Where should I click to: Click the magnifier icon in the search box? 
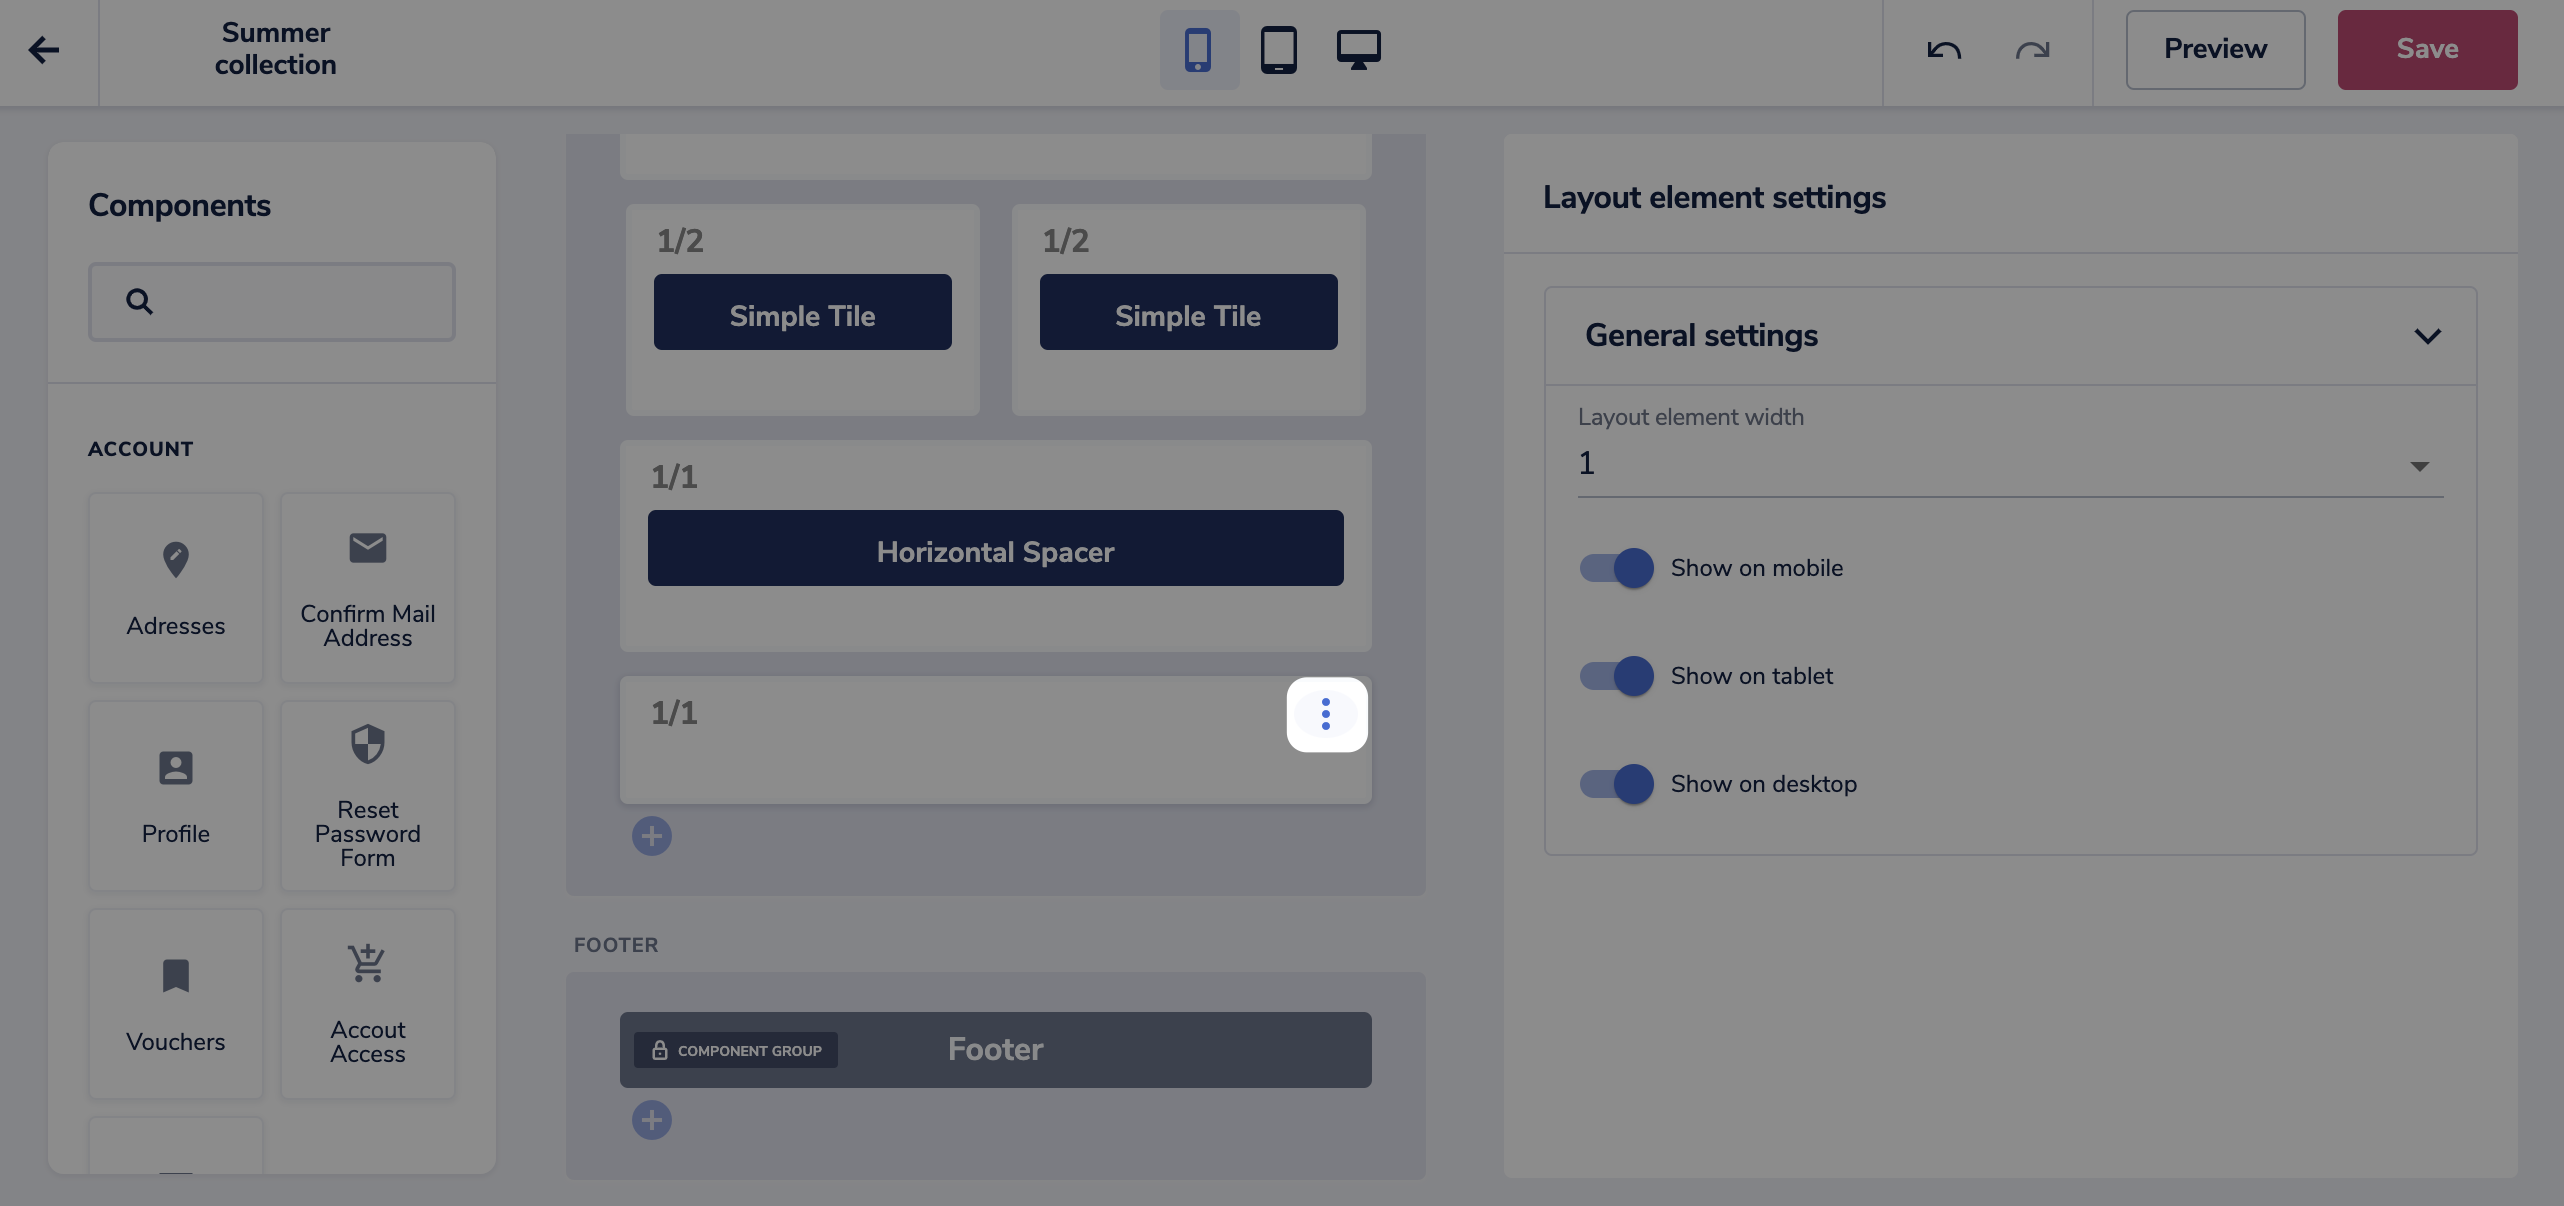pyautogui.click(x=140, y=302)
